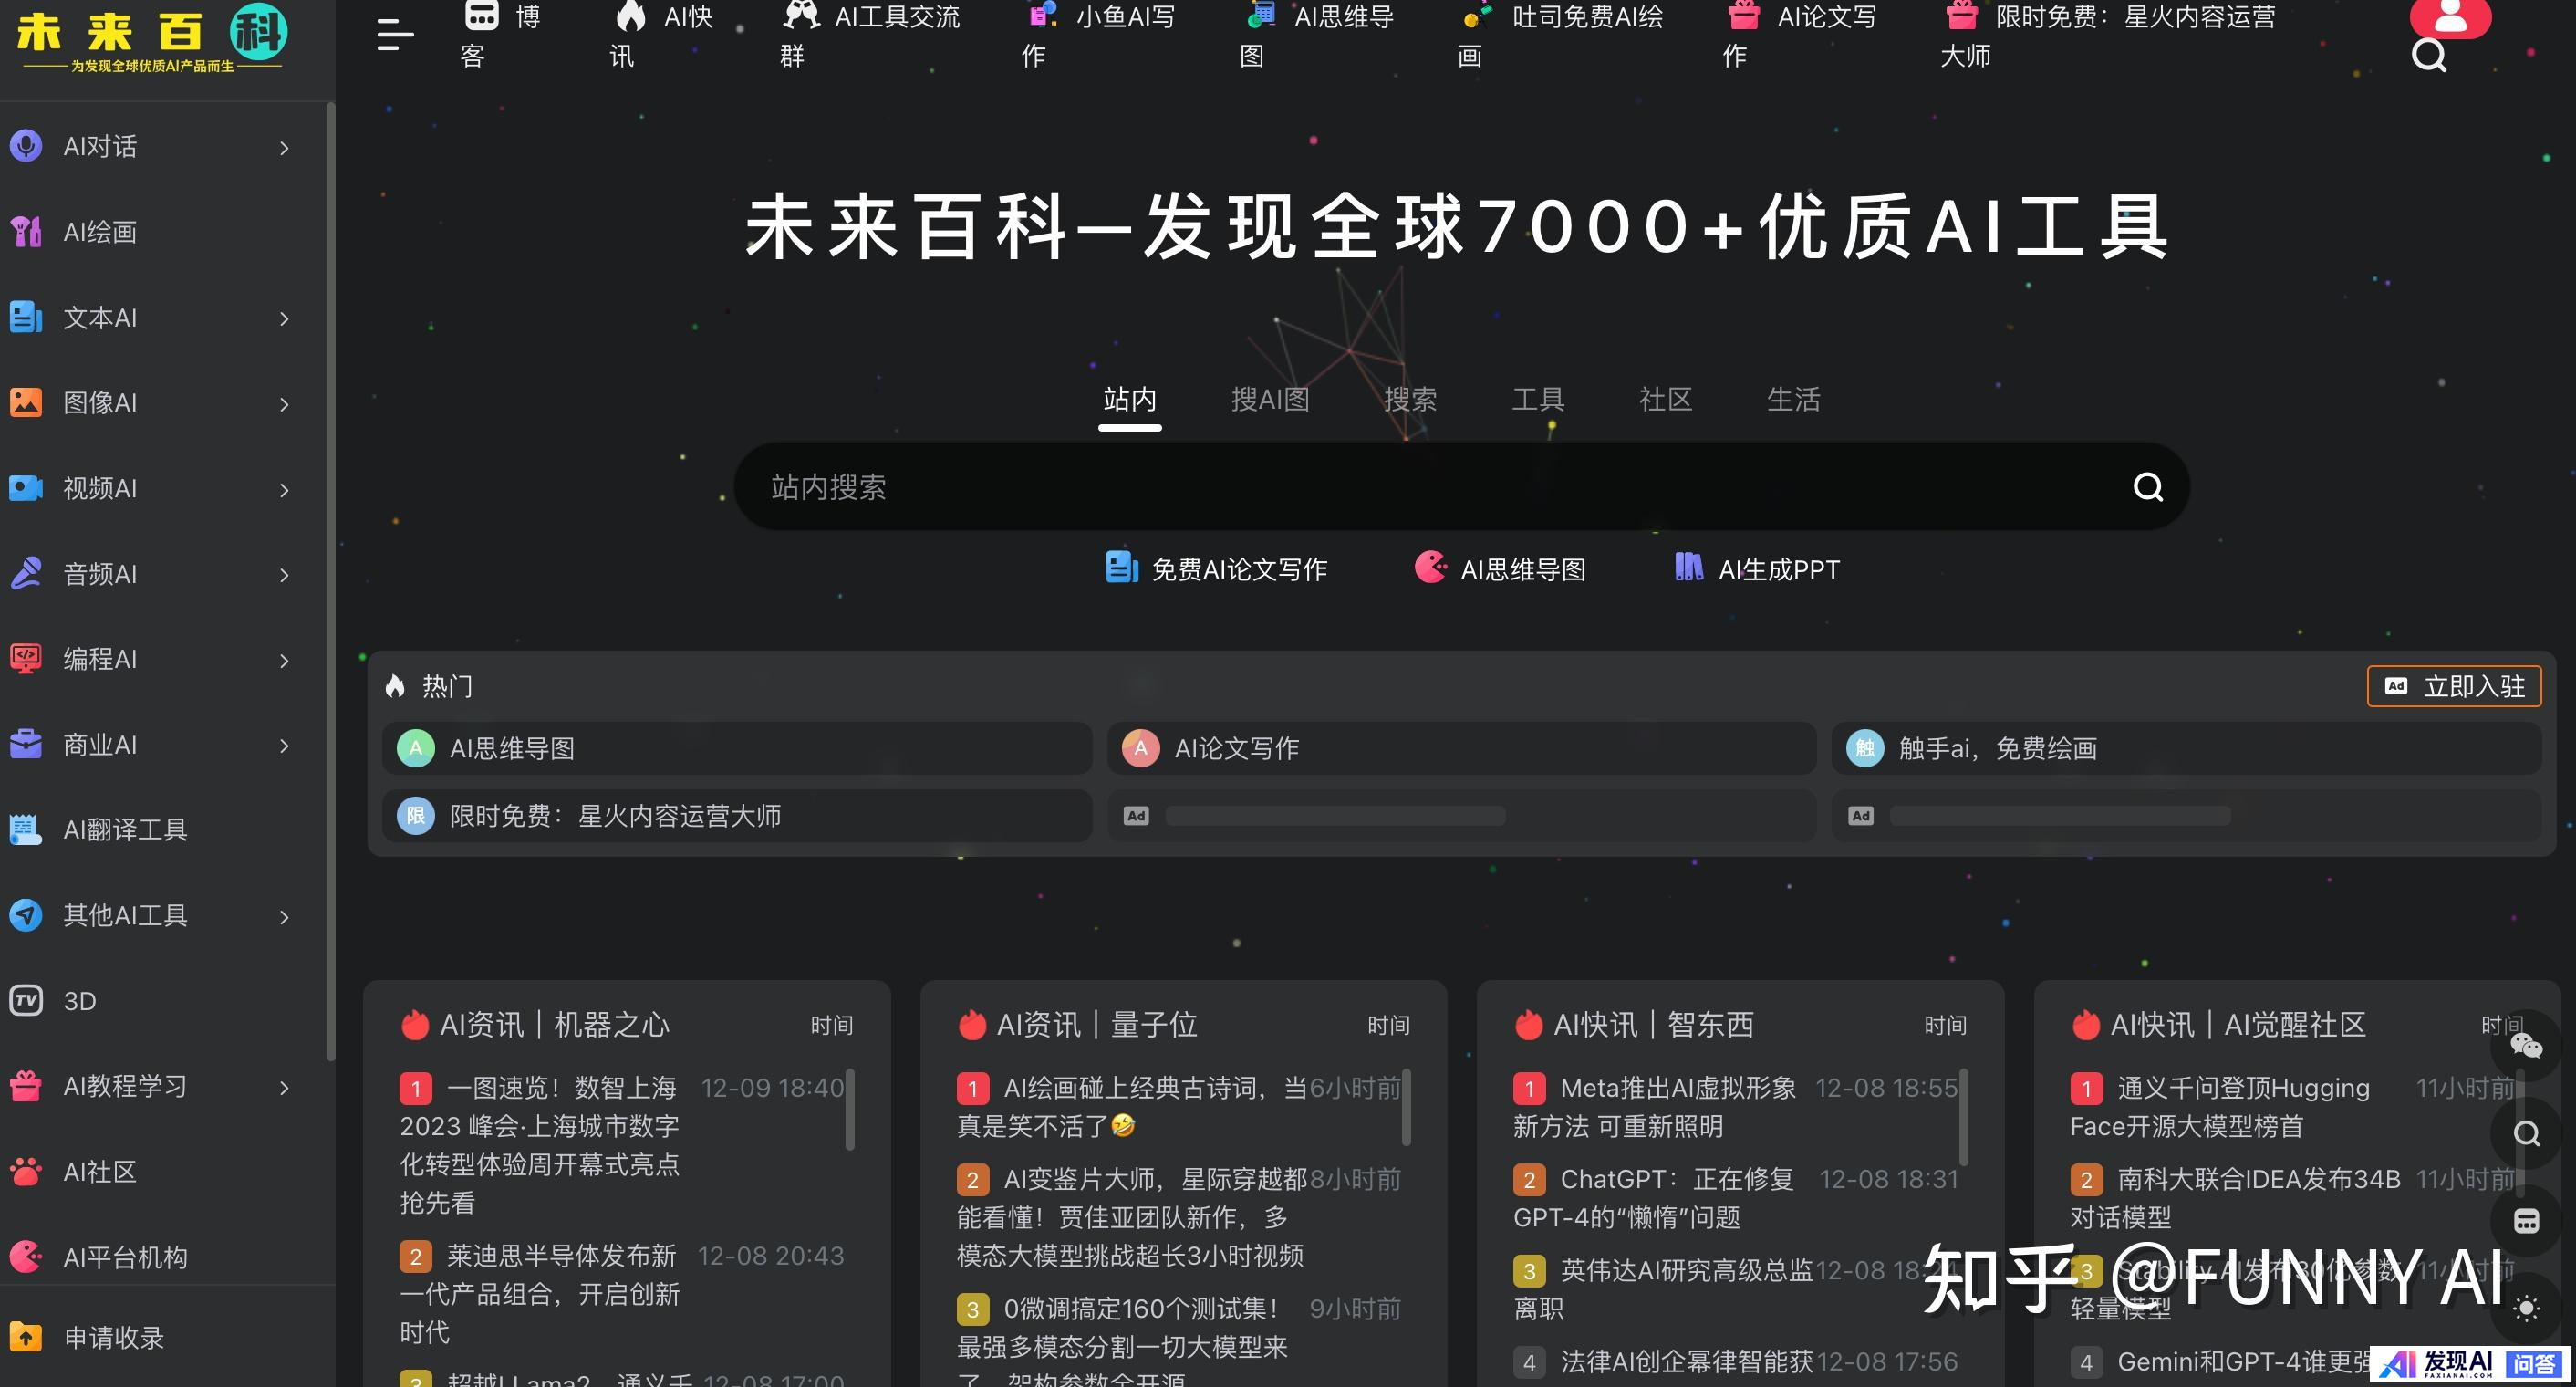Expand the 文本AI sidebar category arrow

[284, 319]
